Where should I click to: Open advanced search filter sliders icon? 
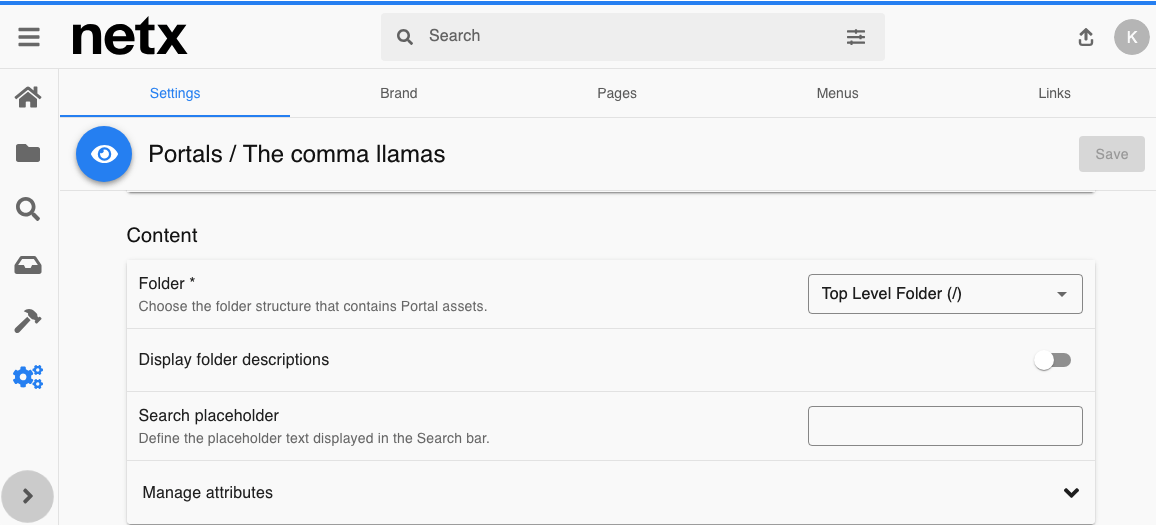point(855,37)
